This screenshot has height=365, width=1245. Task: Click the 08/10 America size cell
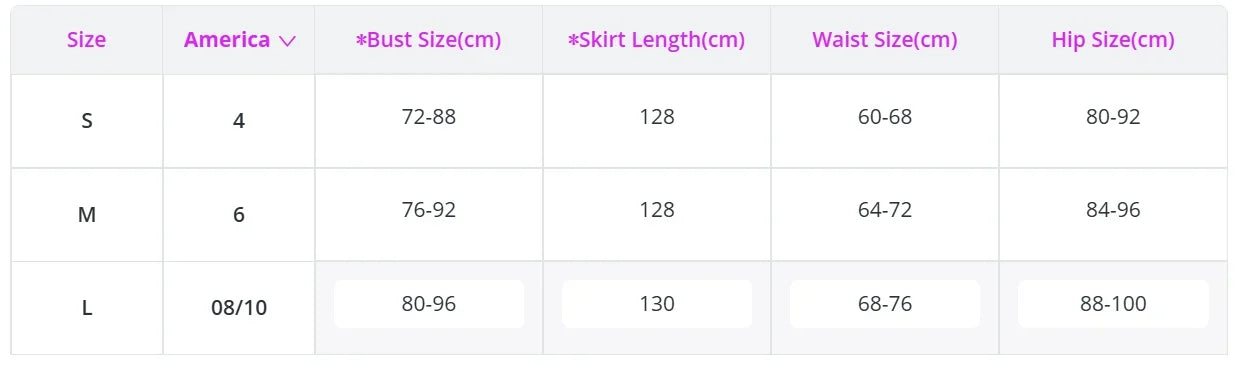click(239, 308)
